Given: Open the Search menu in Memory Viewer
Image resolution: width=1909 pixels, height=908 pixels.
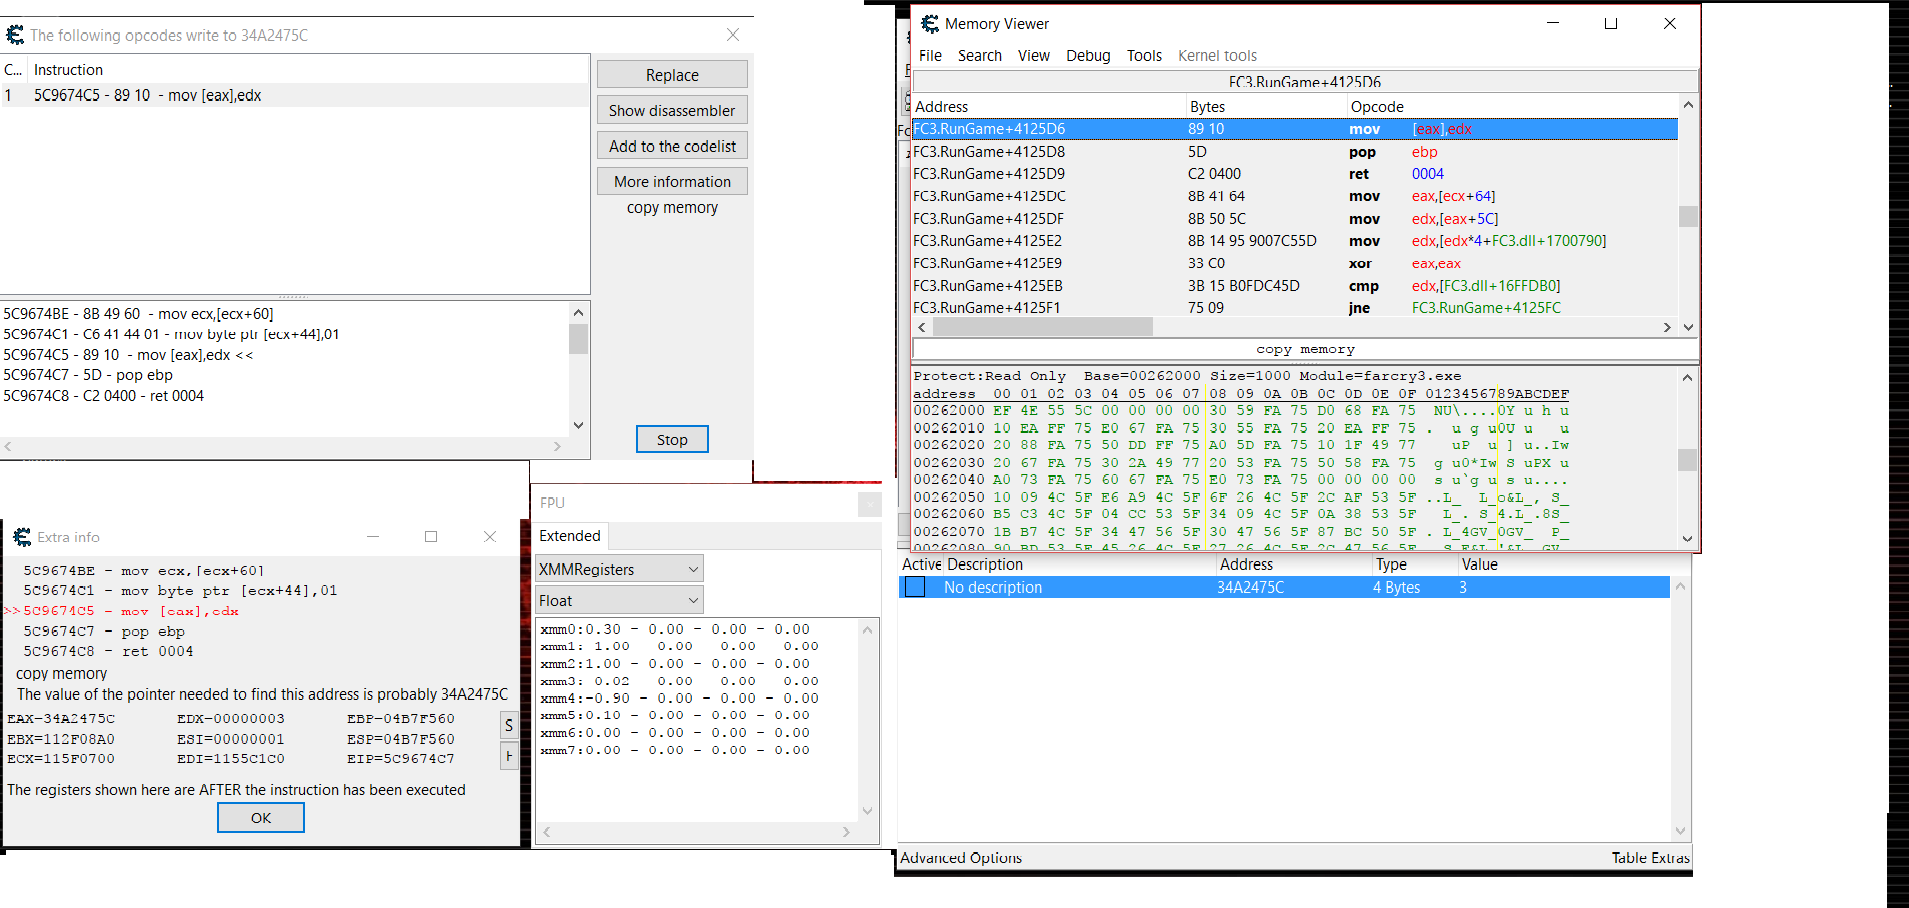Looking at the screenshot, I should [979, 56].
